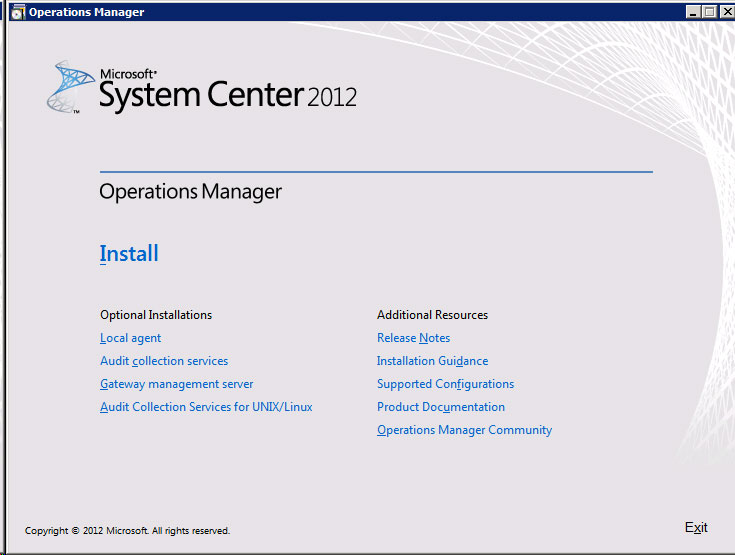Screen dimensions: 735x555
Task: Open the Release Notes link
Action: [x=413, y=338]
